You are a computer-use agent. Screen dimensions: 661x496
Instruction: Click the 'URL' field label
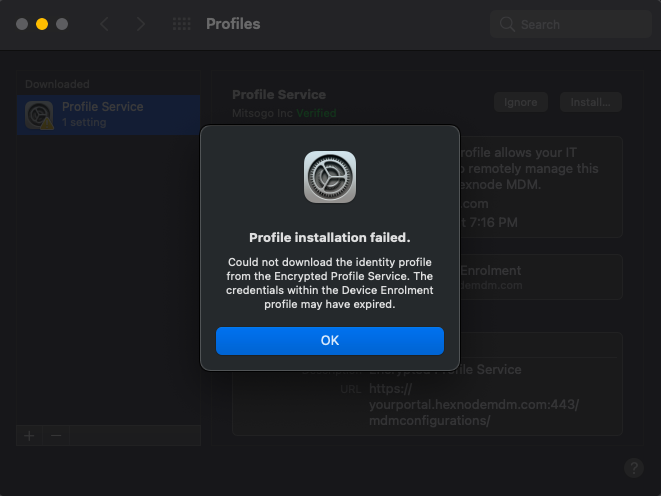tap(351, 389)
